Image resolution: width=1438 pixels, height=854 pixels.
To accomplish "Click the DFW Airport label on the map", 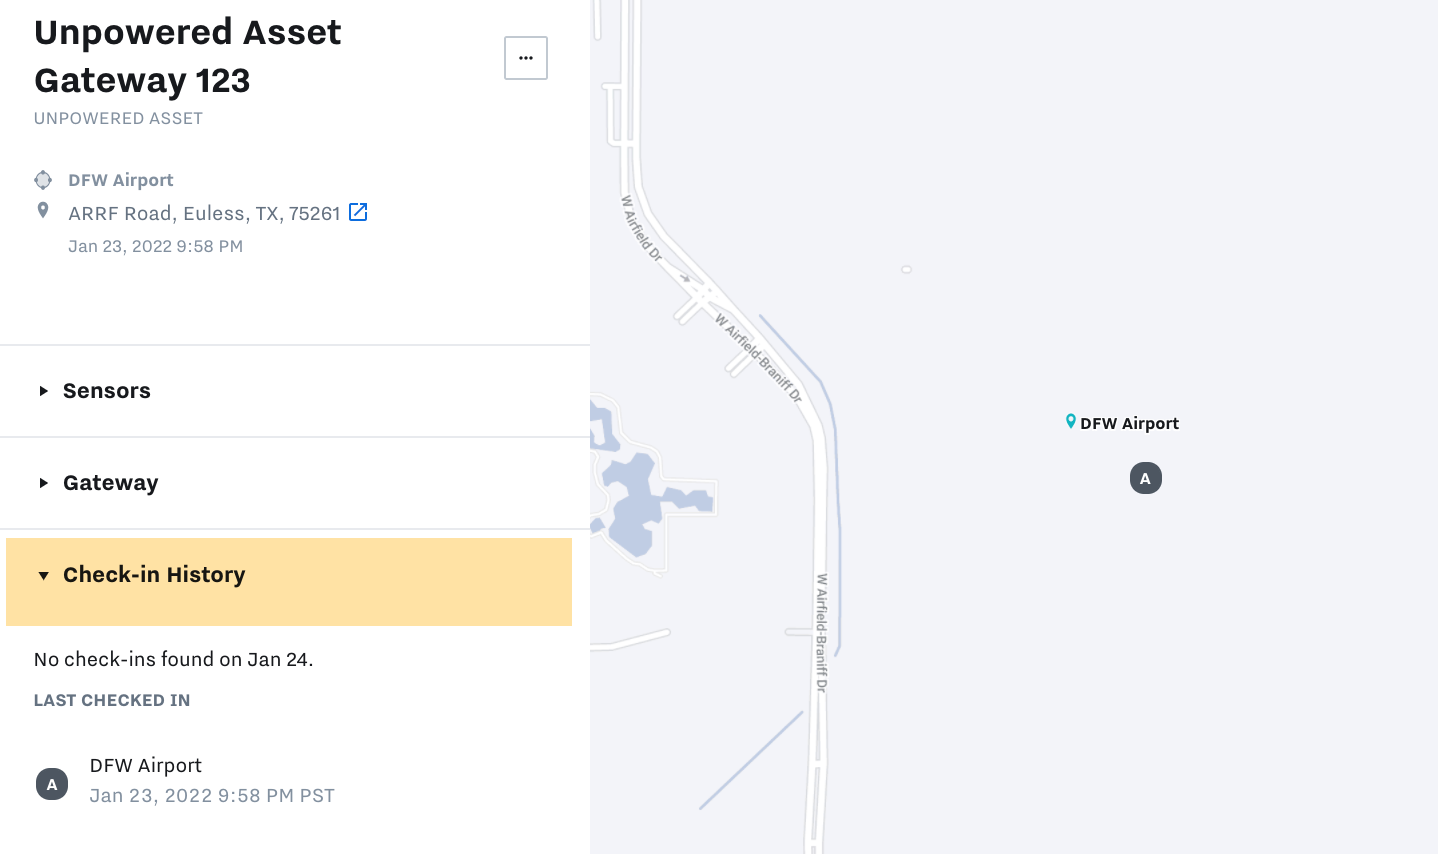I will 1129,423.
